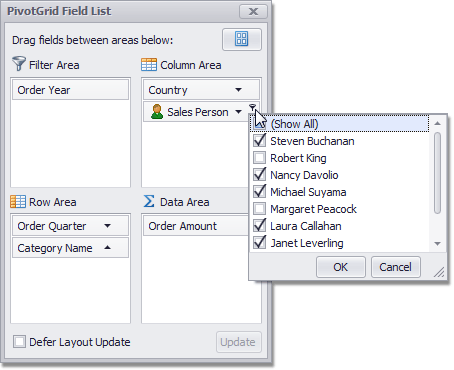Click the filter list scroll down arrow
This screenshot has height=370, width=454.
[x=438, y=244]
